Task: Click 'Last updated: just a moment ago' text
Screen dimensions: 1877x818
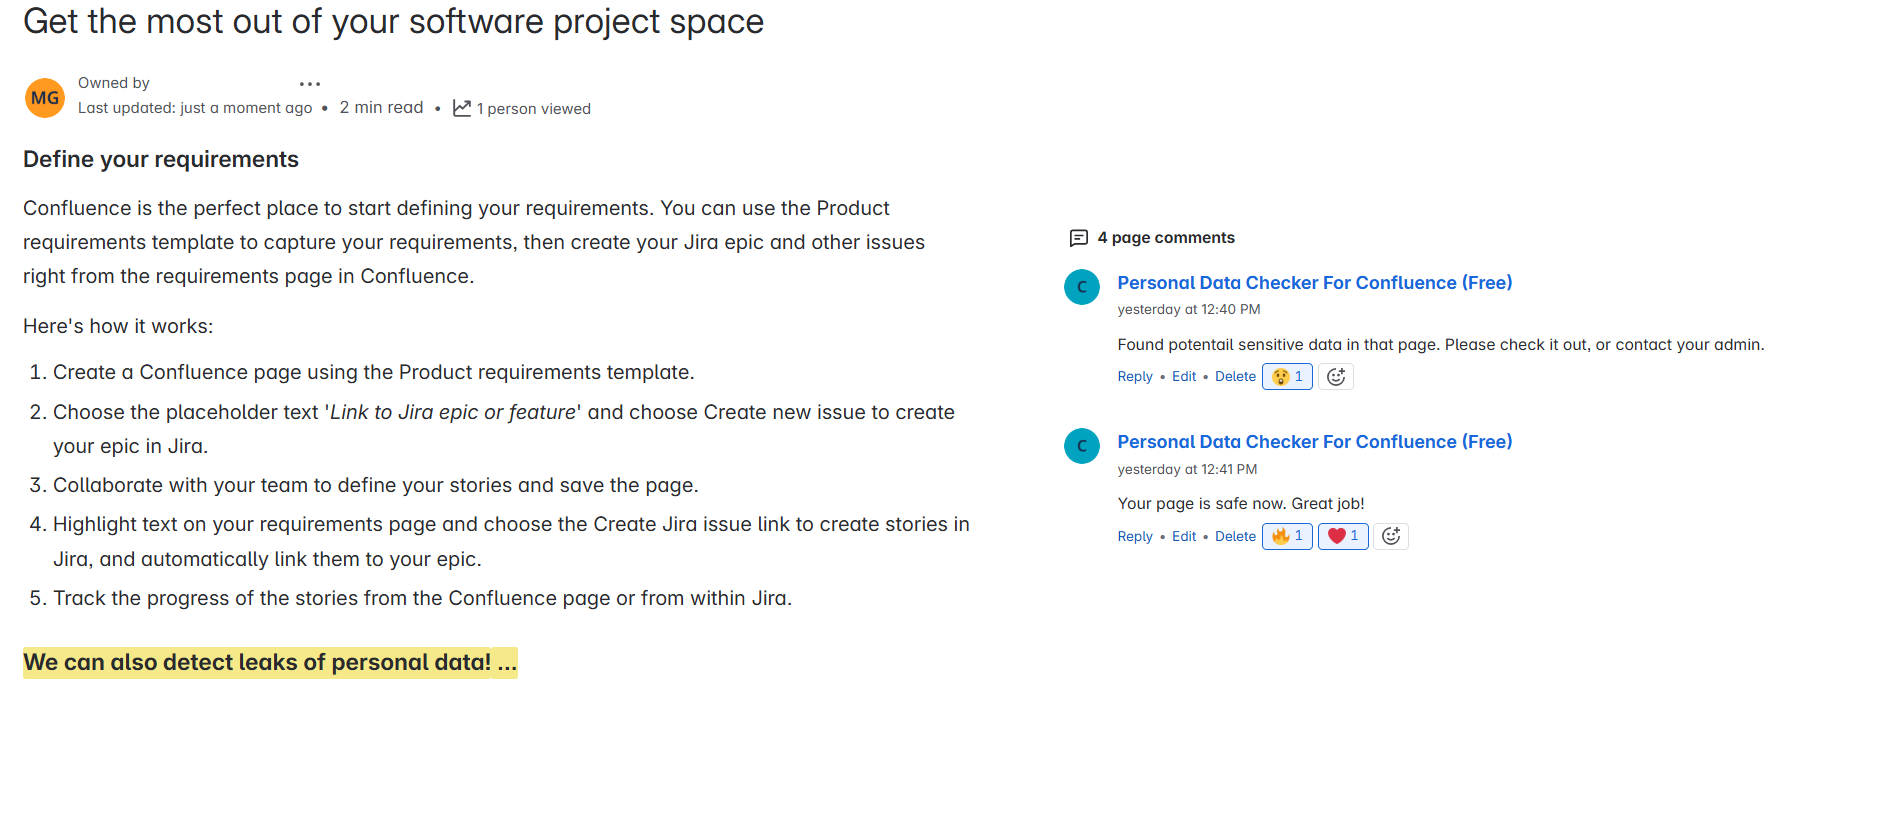Action: pos(195,108)
